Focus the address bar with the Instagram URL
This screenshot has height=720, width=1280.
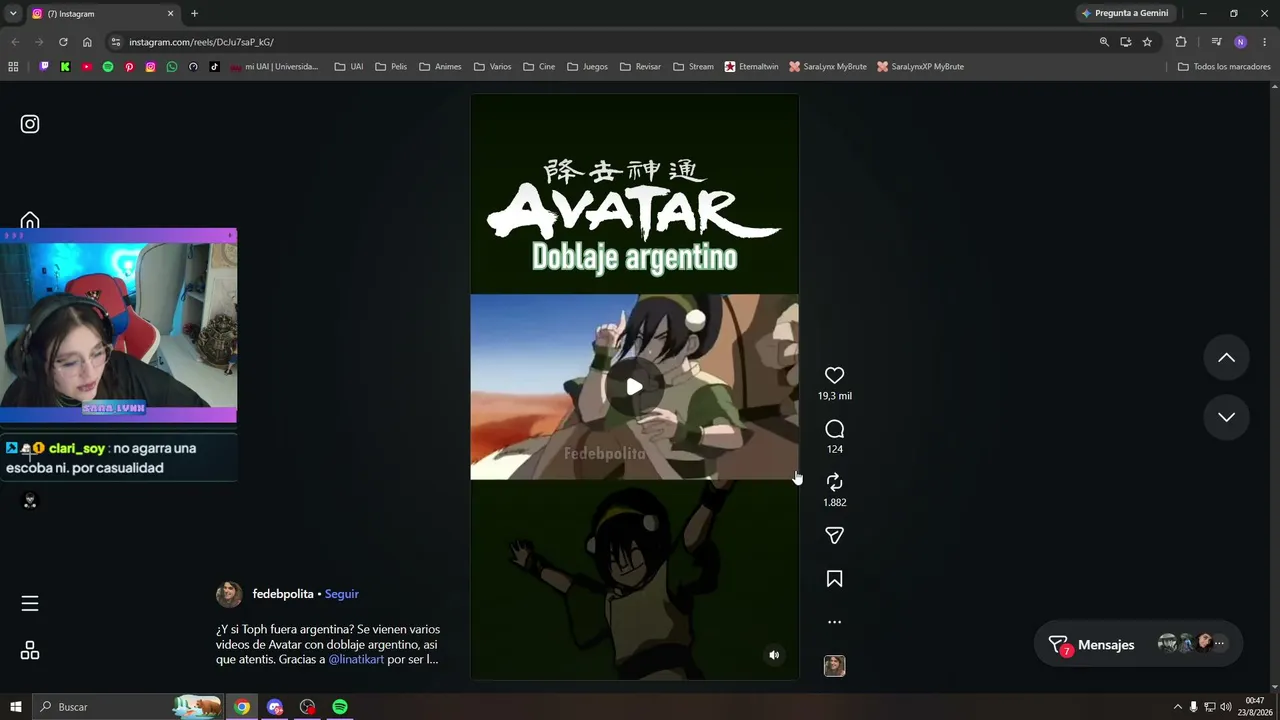600,42
